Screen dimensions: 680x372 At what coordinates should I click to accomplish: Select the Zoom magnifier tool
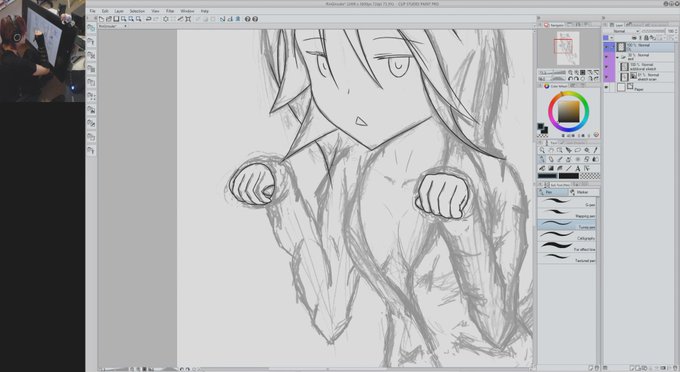coord(542,150)
